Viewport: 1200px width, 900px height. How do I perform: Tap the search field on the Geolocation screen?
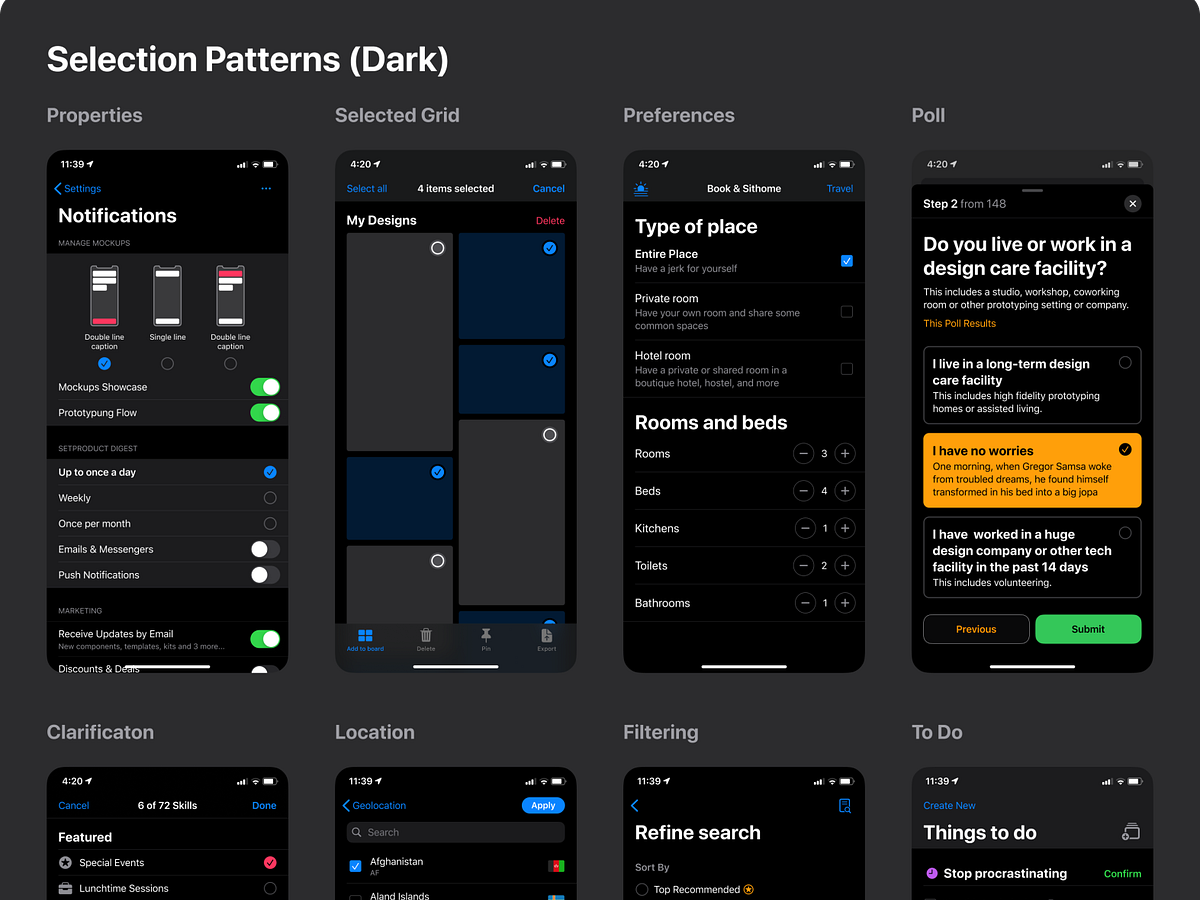point(455,831)
